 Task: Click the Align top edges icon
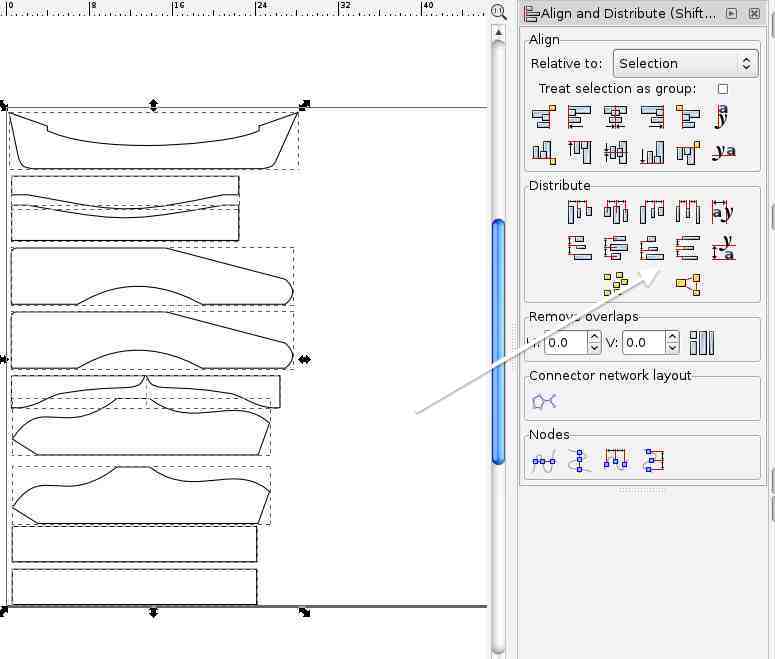pyautogui.click(x=580, y=152)
